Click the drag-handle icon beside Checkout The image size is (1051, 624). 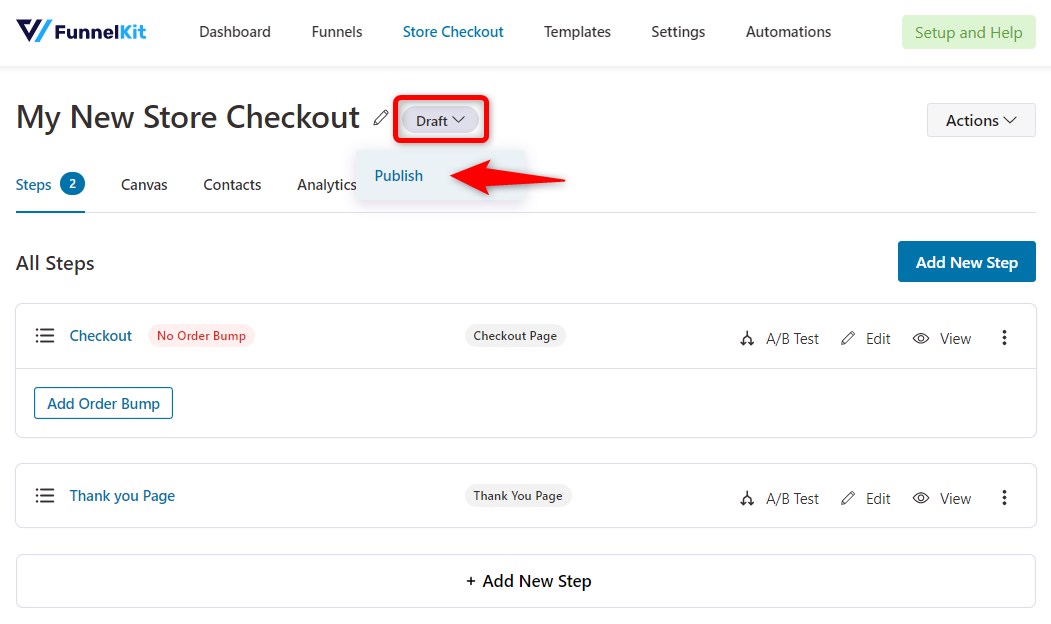pos(44,336)
